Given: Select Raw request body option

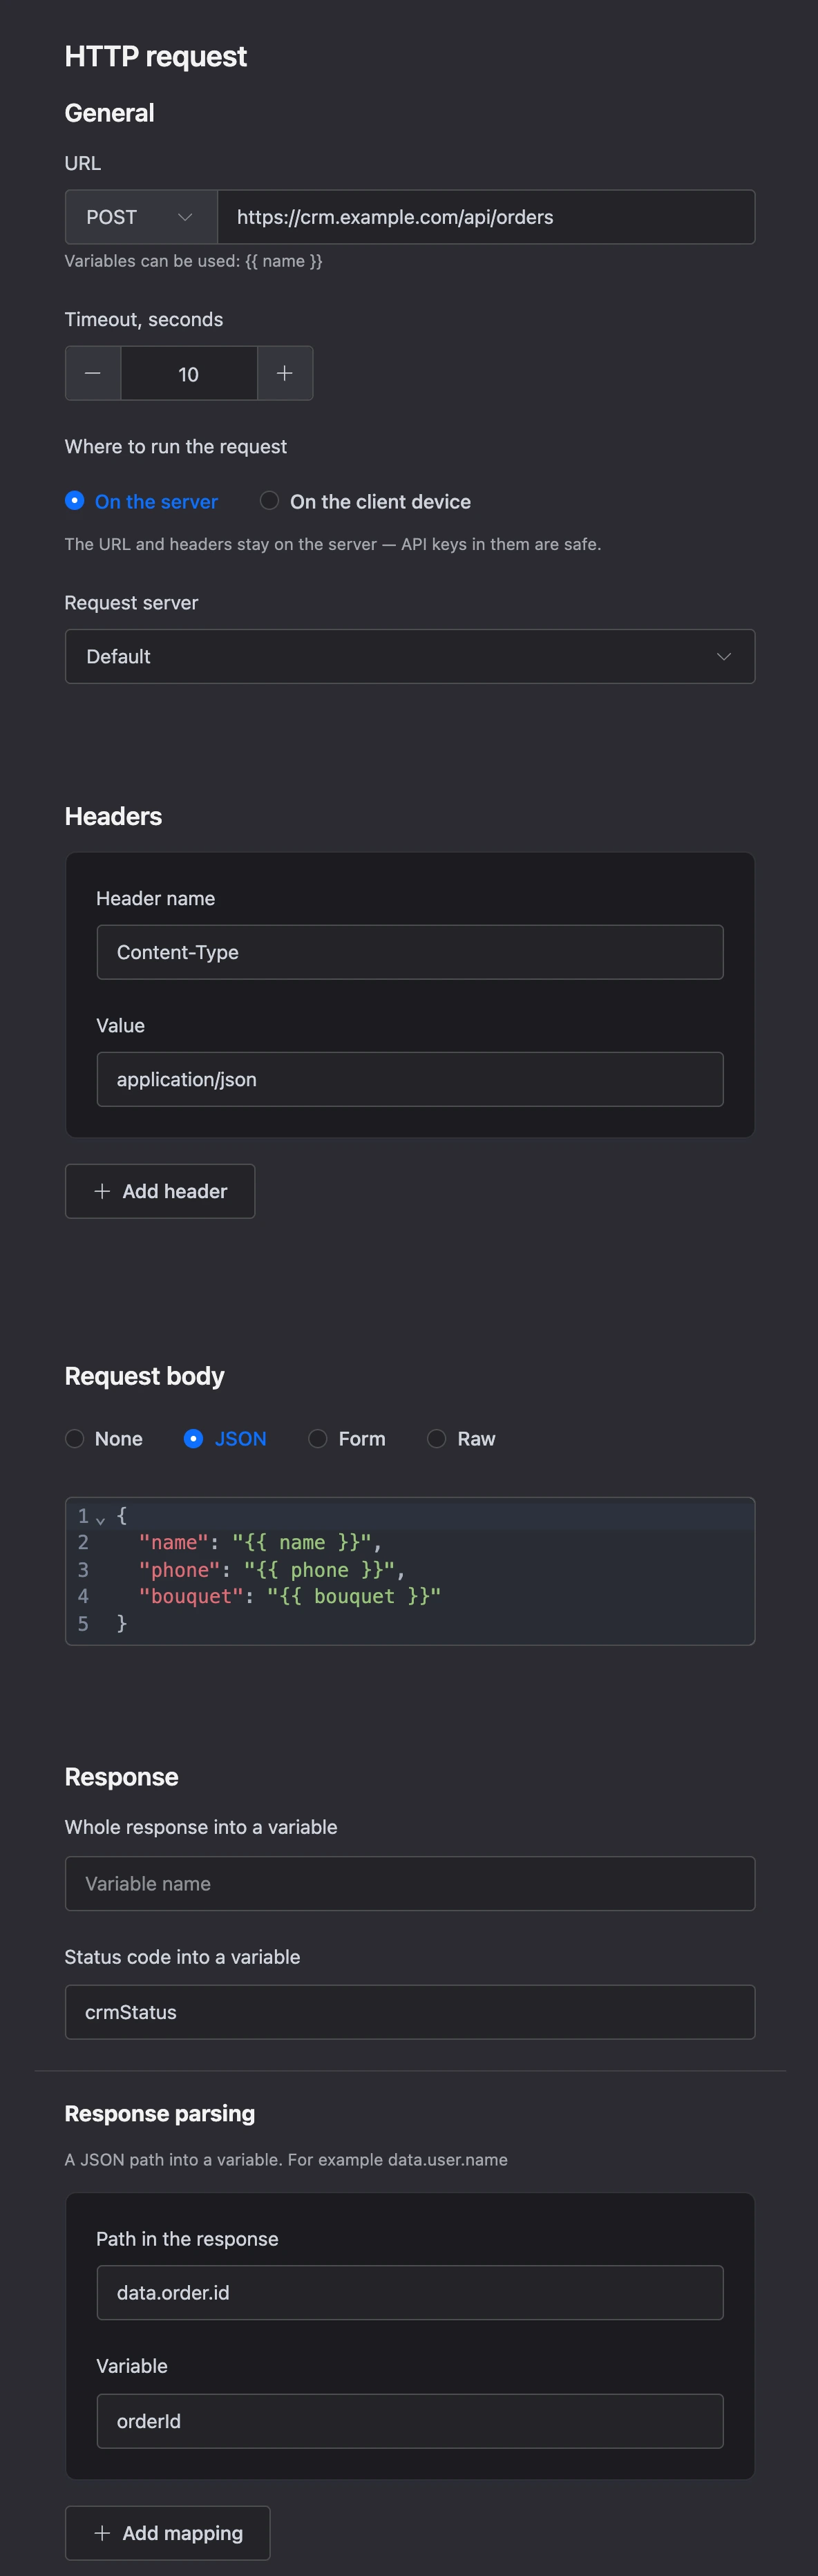Looking at the screenshot, I should pyautogui.click(x=461, y=1438).
